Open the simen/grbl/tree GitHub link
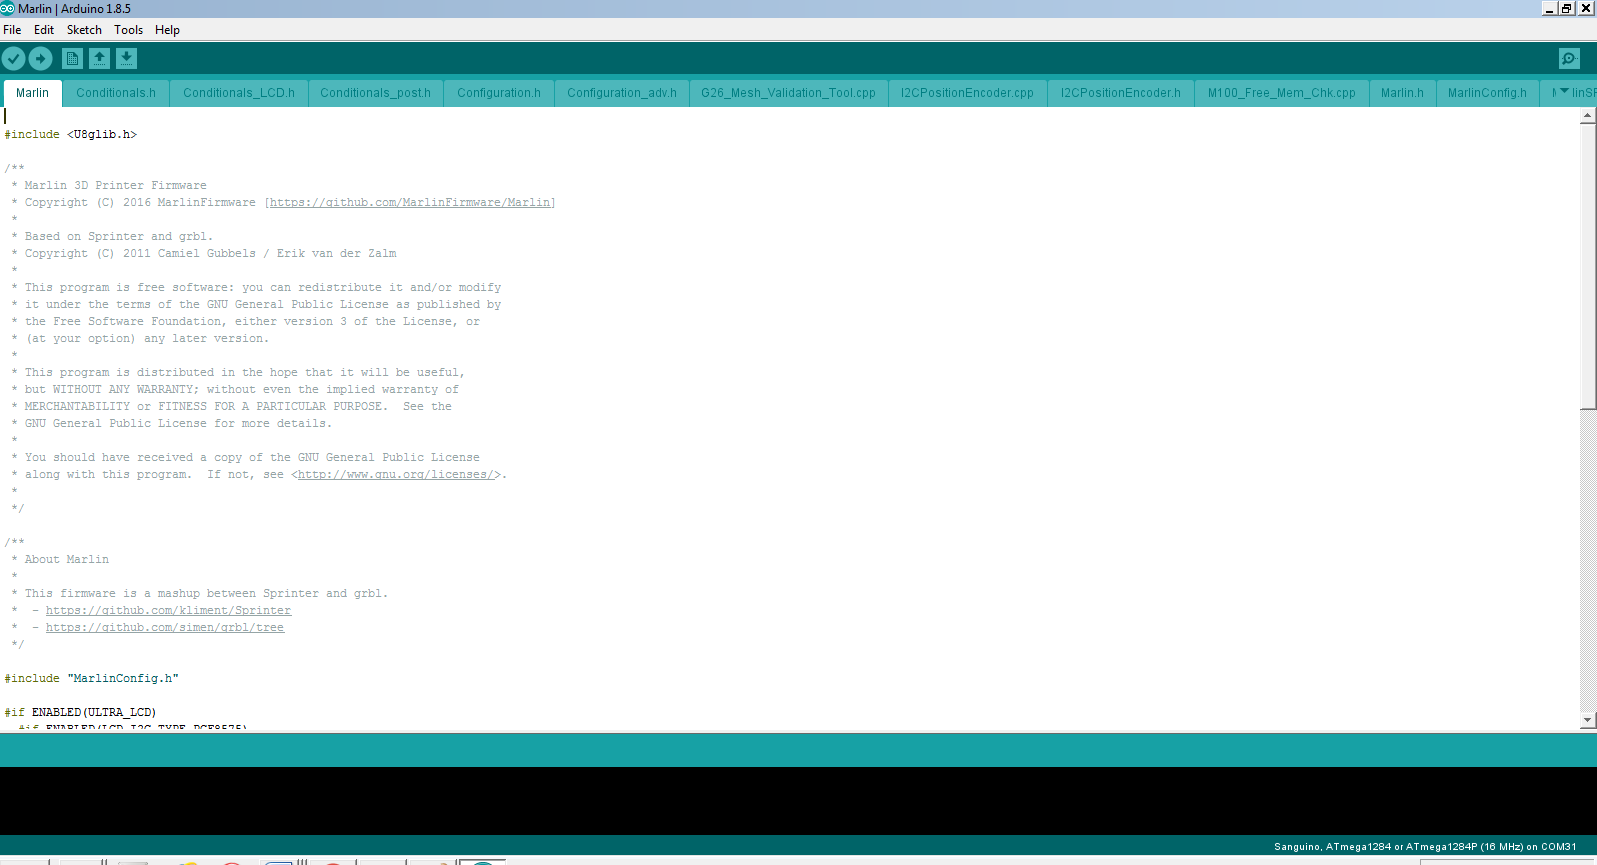Image resolution: width=1597 pixels, height=865 pixels. pyautogui.click(x=165, y=627)
